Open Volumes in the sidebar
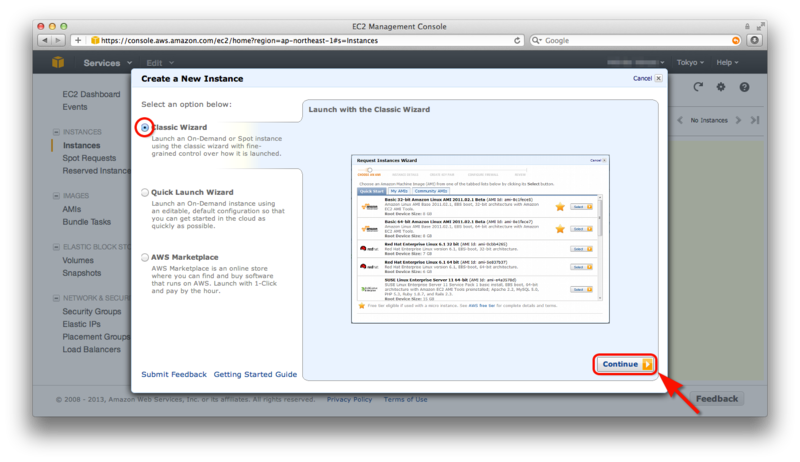The image size is (800, 462). (x=78, y=260)
